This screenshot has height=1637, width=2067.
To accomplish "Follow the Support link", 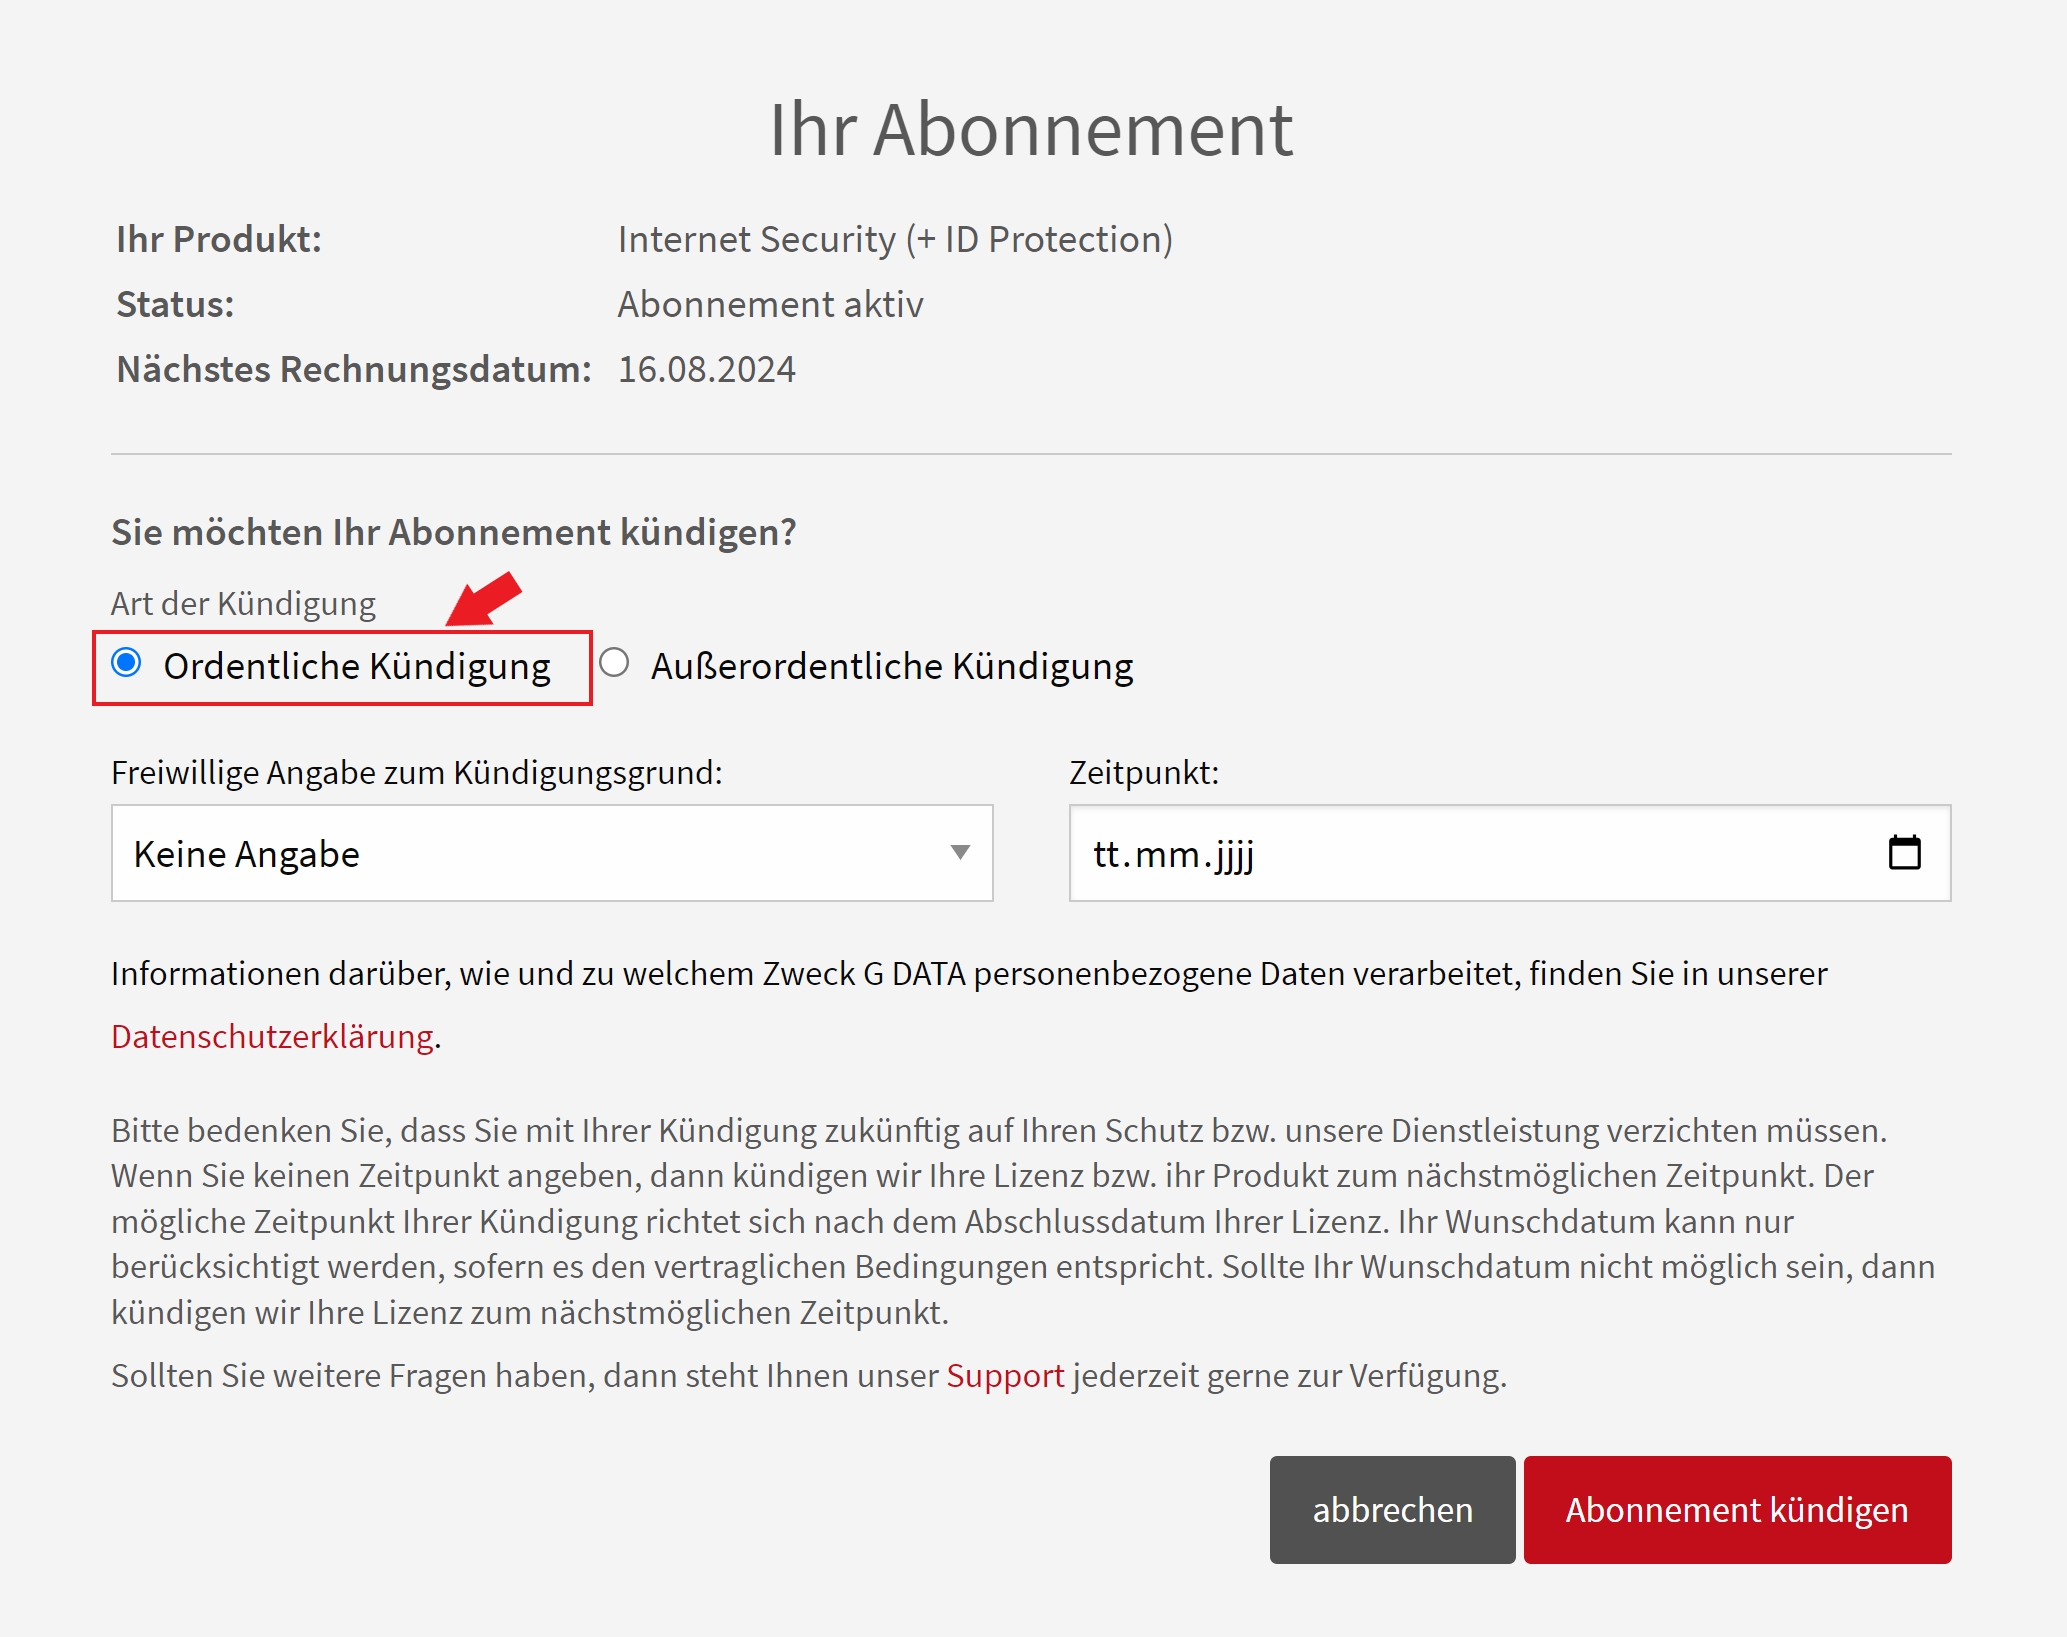I will coord(1005,1376).
